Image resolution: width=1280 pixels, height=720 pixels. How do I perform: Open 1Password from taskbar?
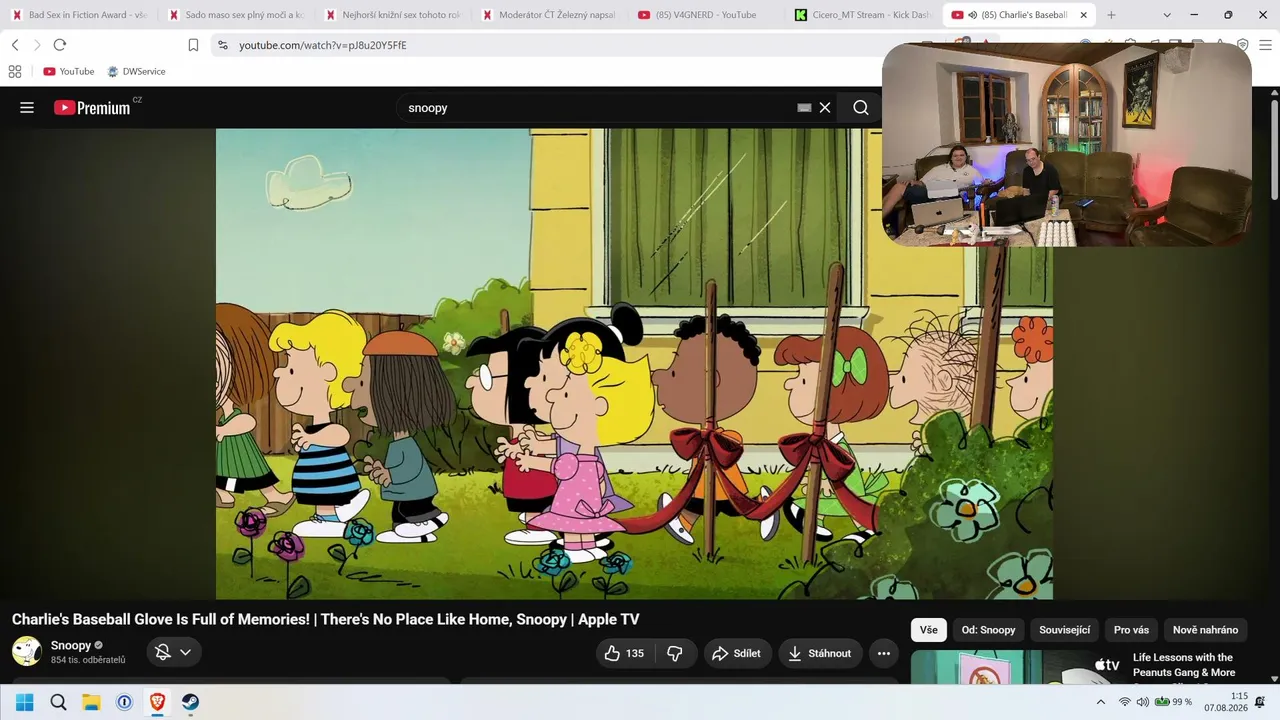(124, 702)
